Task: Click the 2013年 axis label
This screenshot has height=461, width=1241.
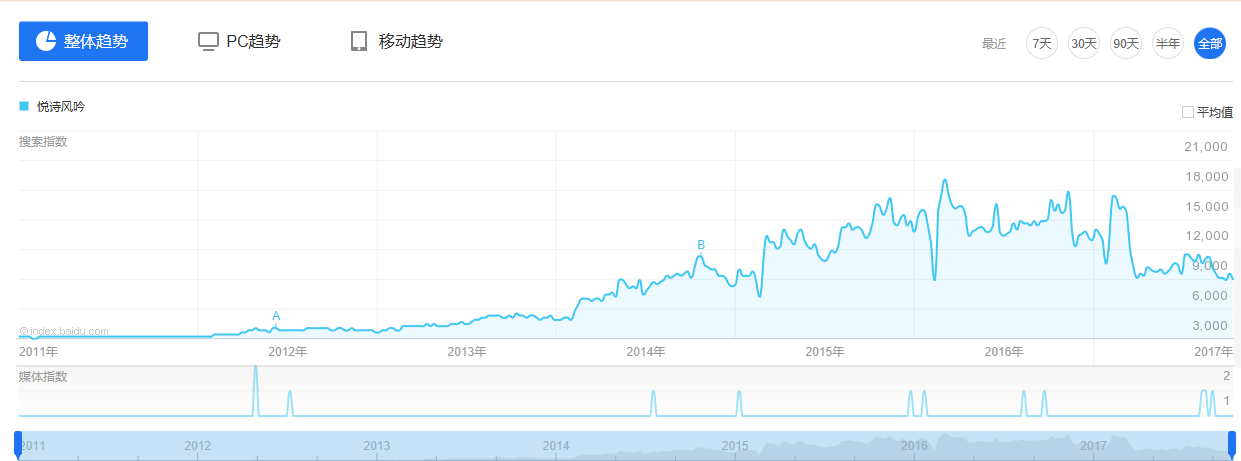Action: pyautogui.click(x=466, y=352)
